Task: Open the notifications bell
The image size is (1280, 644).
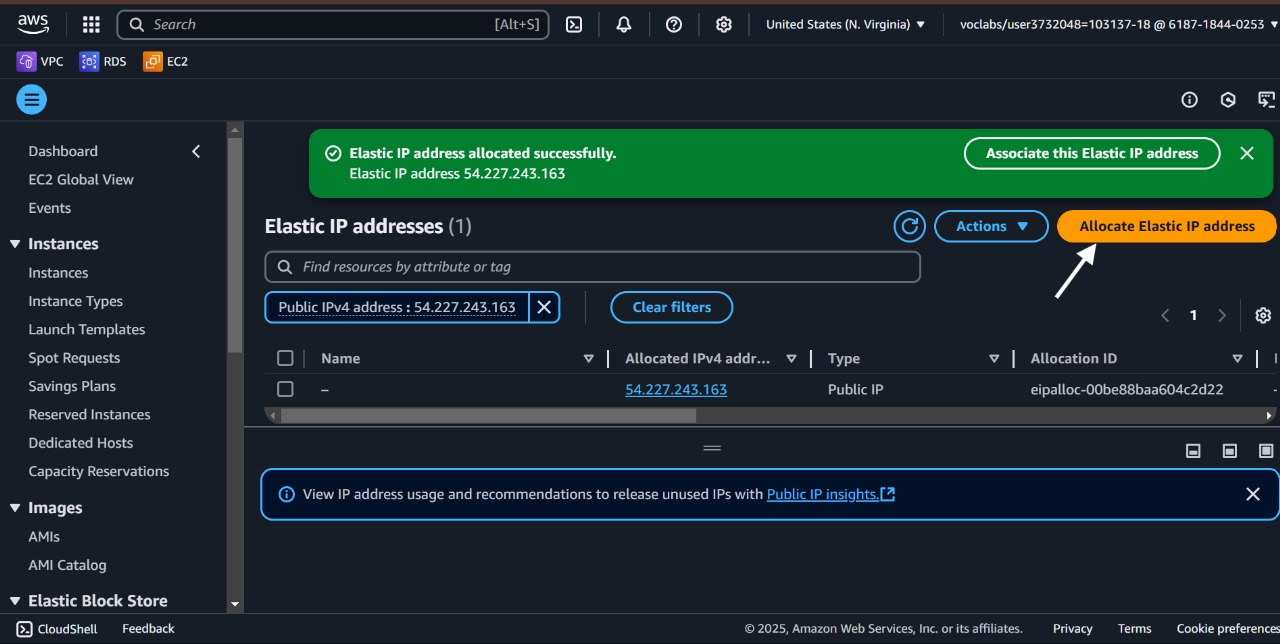Action: [x=624, y=25]
